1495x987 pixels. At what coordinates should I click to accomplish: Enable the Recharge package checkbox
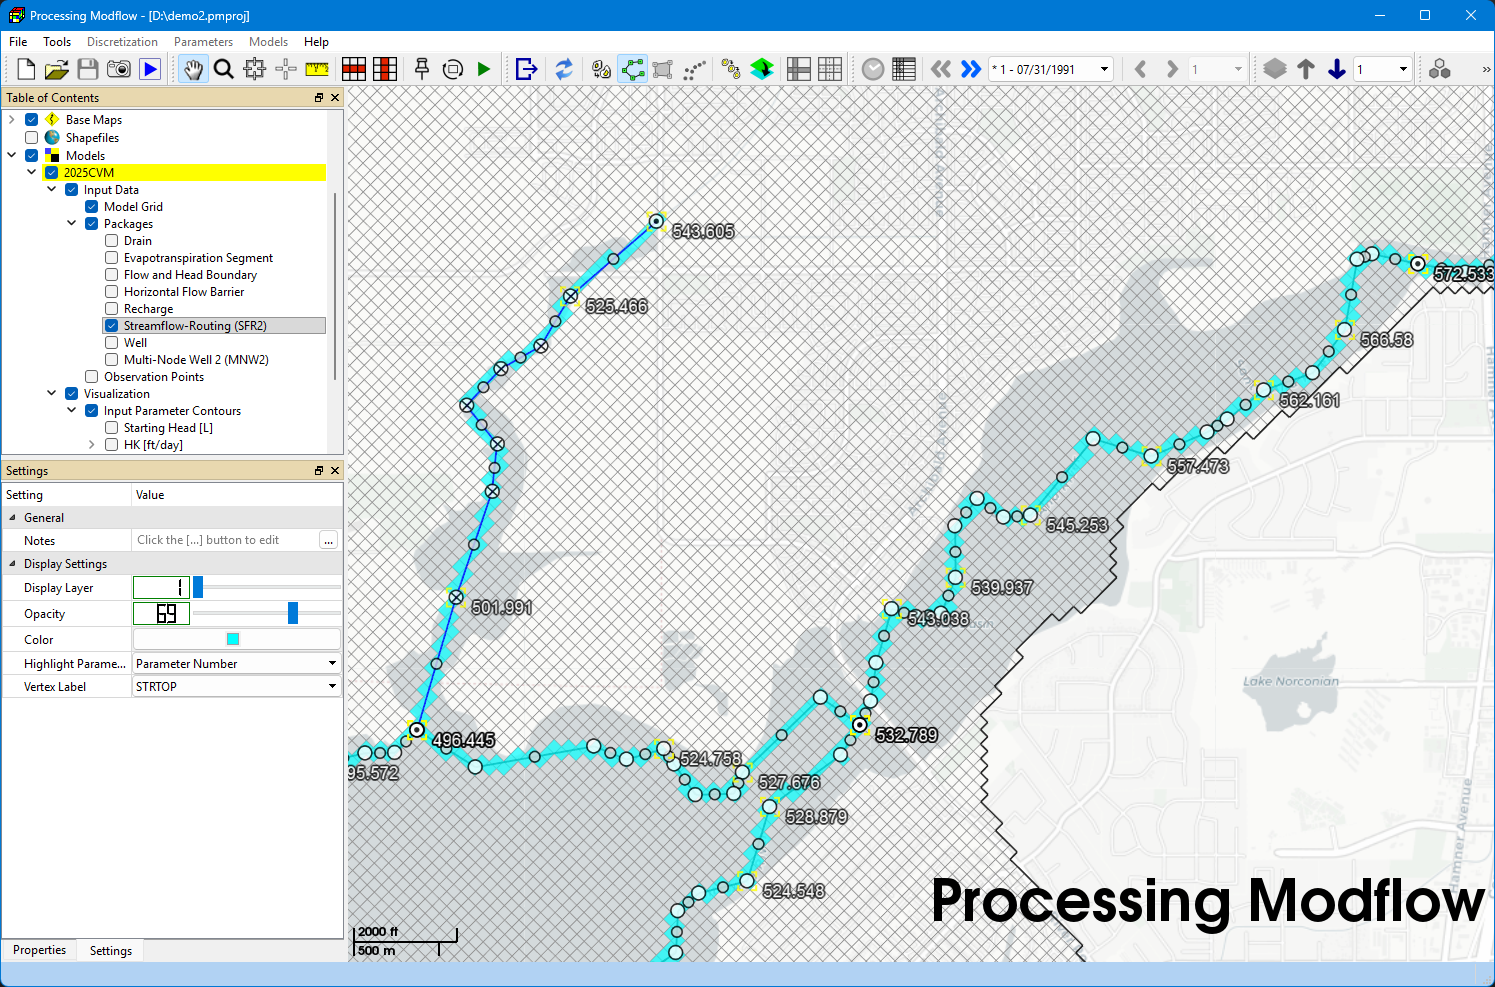tap(112, 309)
